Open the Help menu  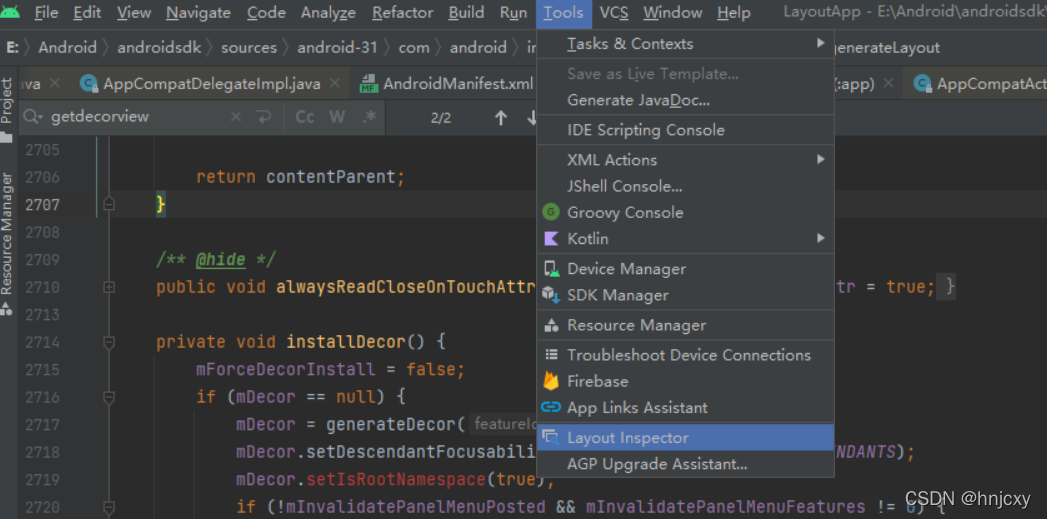734,13
